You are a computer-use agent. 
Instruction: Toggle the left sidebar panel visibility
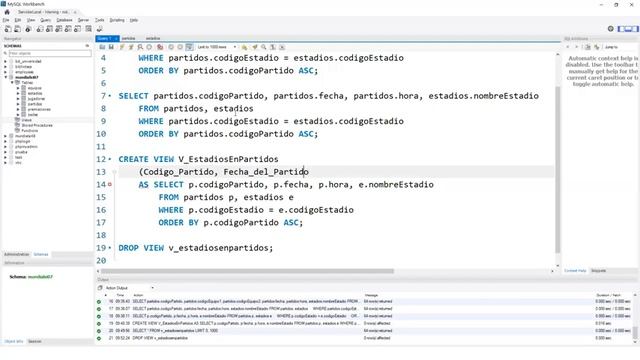pos(621,29)
